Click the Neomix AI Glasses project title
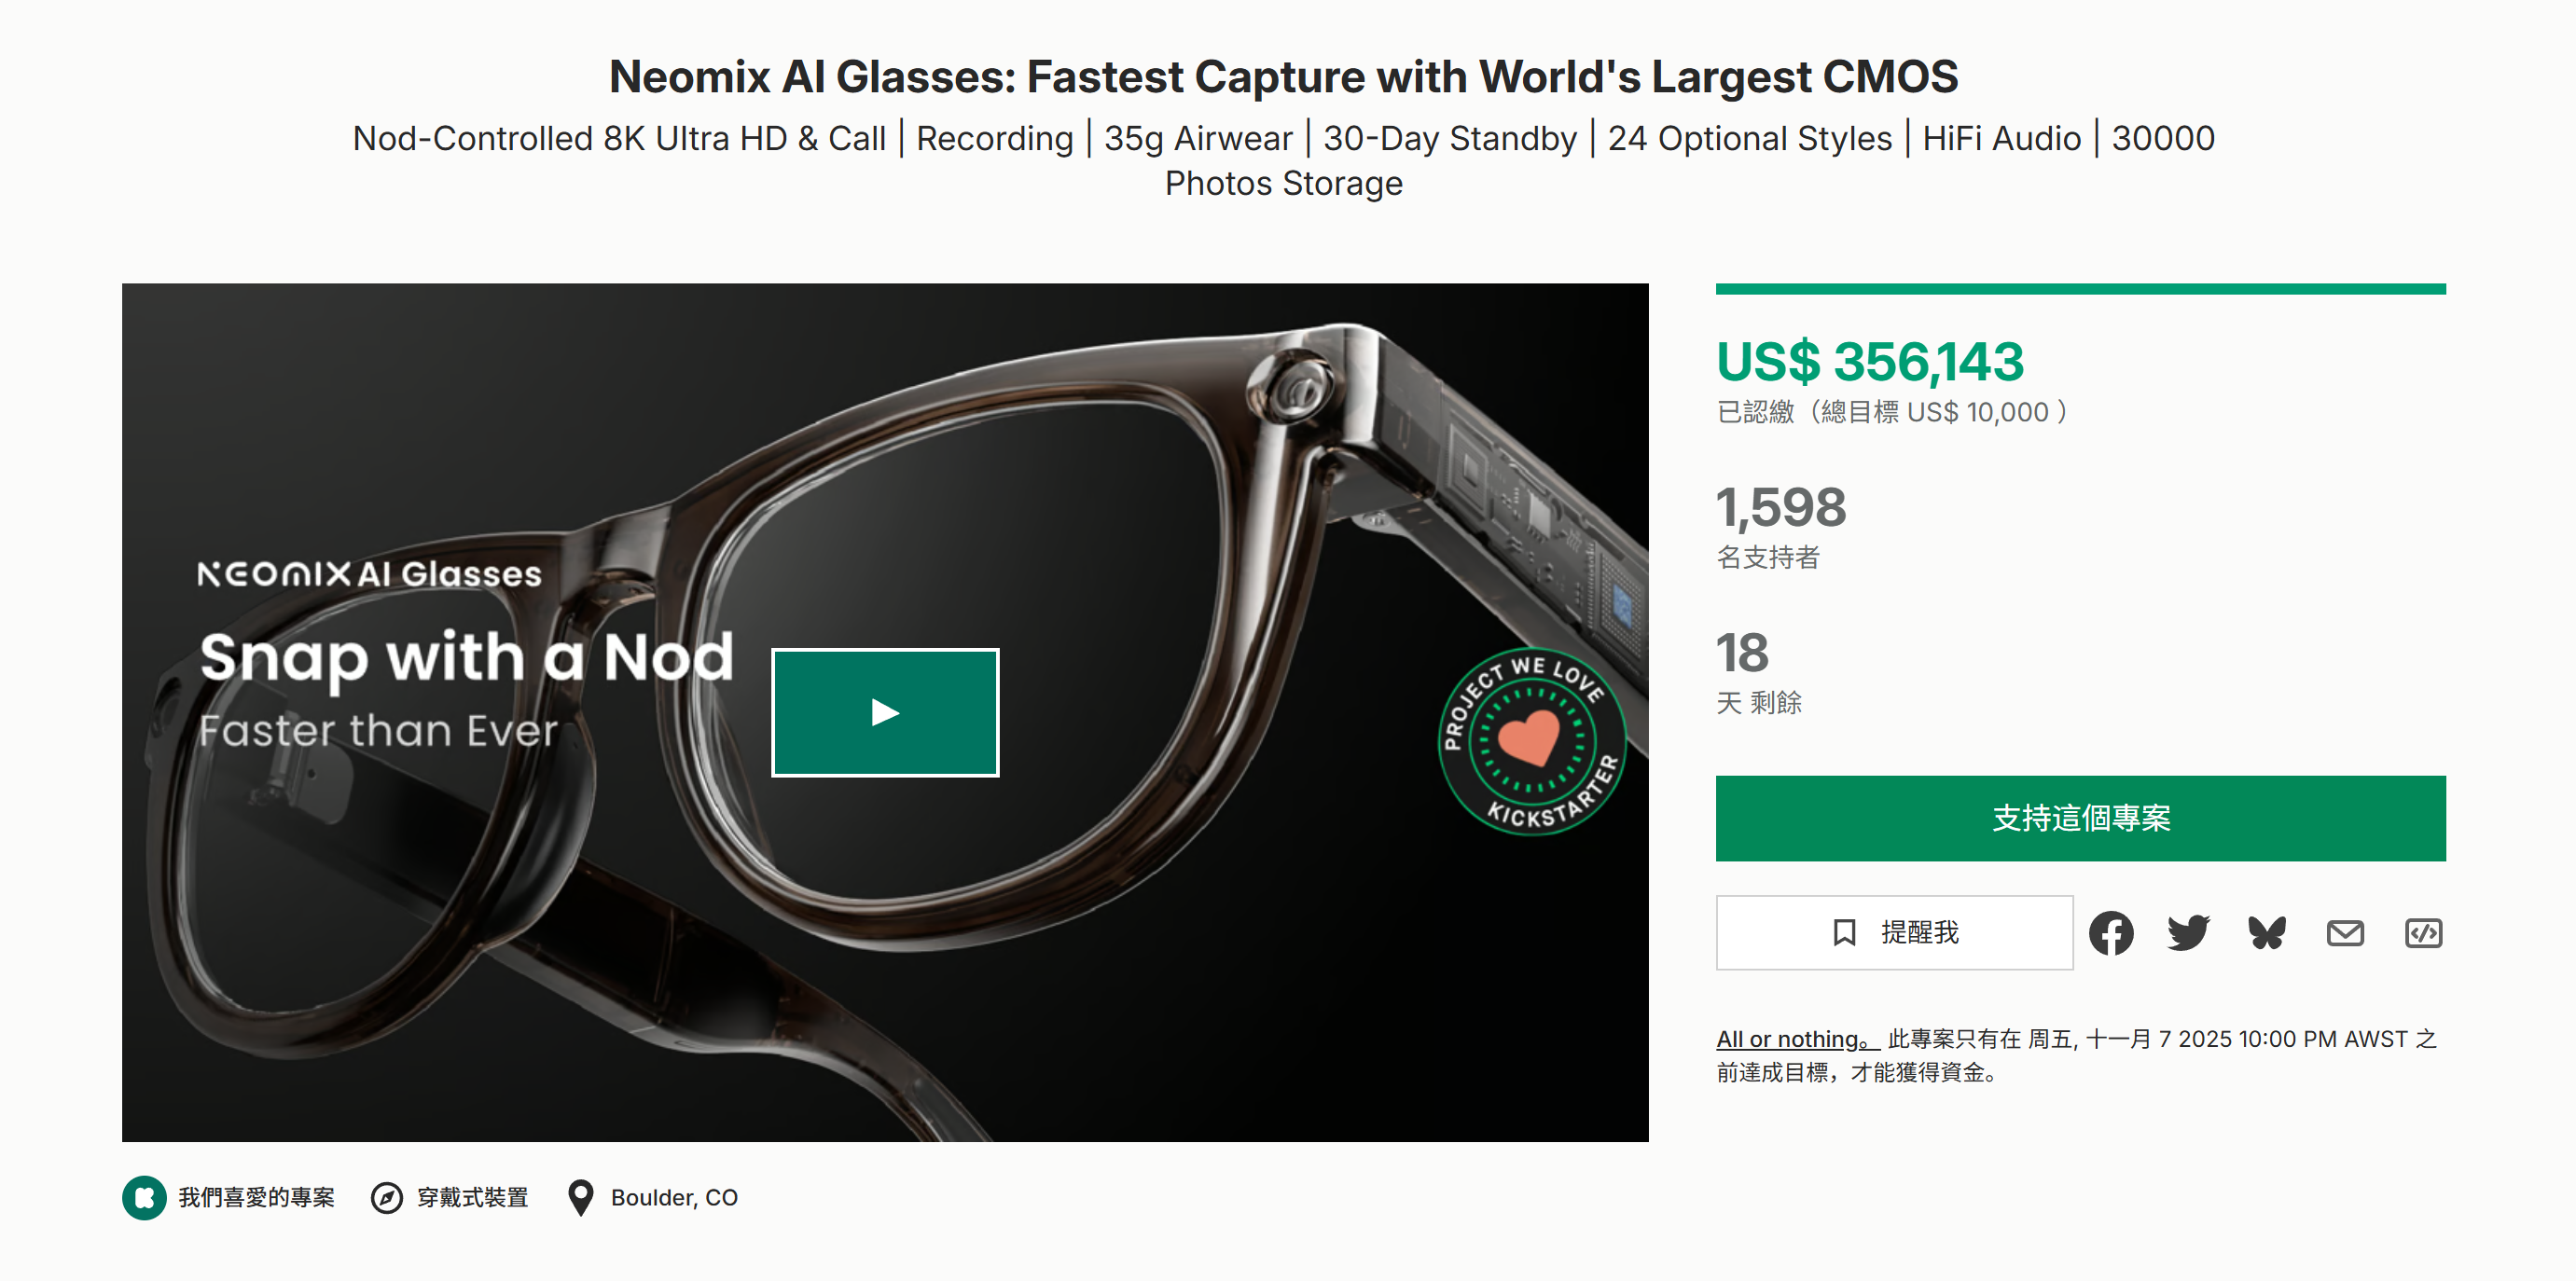The height and width of the screenshot is (1281, 2576). (x=1283, y=77)
